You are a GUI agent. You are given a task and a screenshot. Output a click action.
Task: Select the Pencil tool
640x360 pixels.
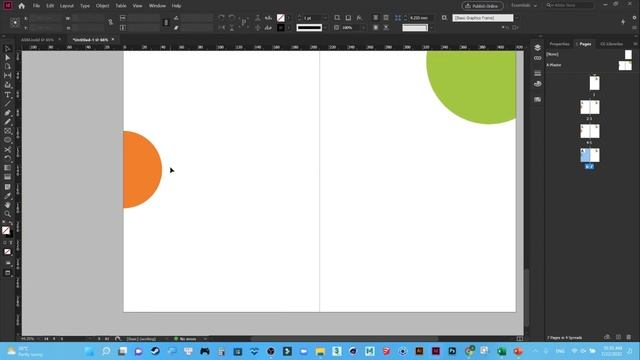[x=7, y=122]
